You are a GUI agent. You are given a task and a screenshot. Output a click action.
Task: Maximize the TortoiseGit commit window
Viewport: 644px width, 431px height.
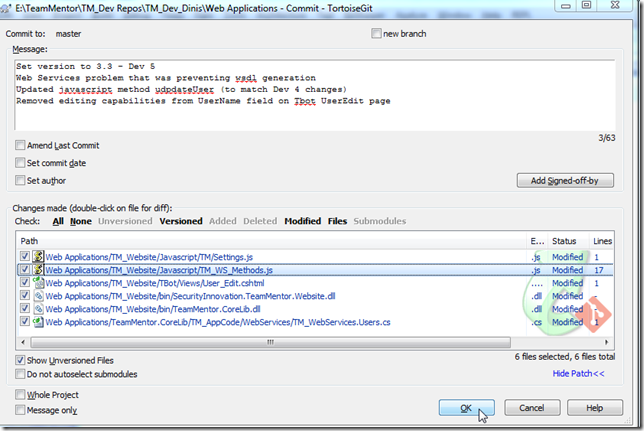(x=587, y=5)
